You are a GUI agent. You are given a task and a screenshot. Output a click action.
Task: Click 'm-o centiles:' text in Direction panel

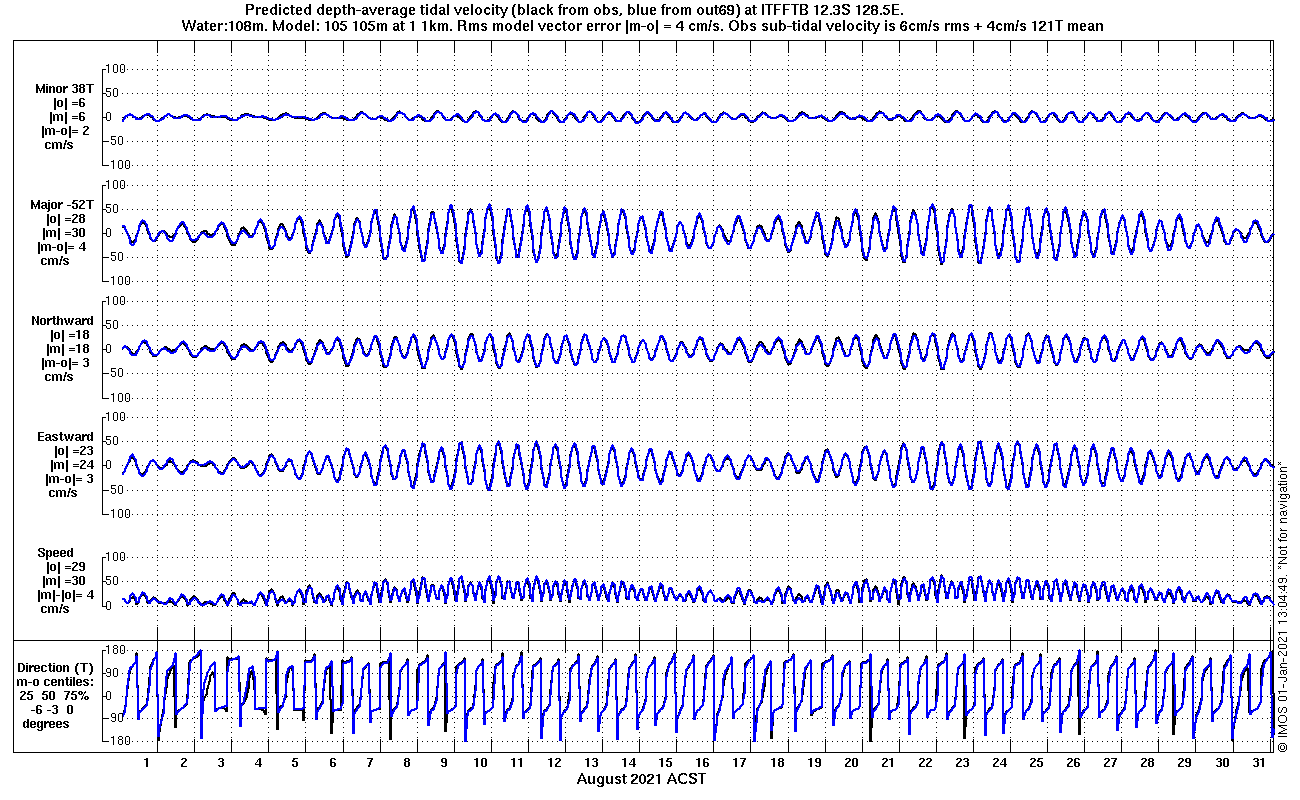(57, 681)
